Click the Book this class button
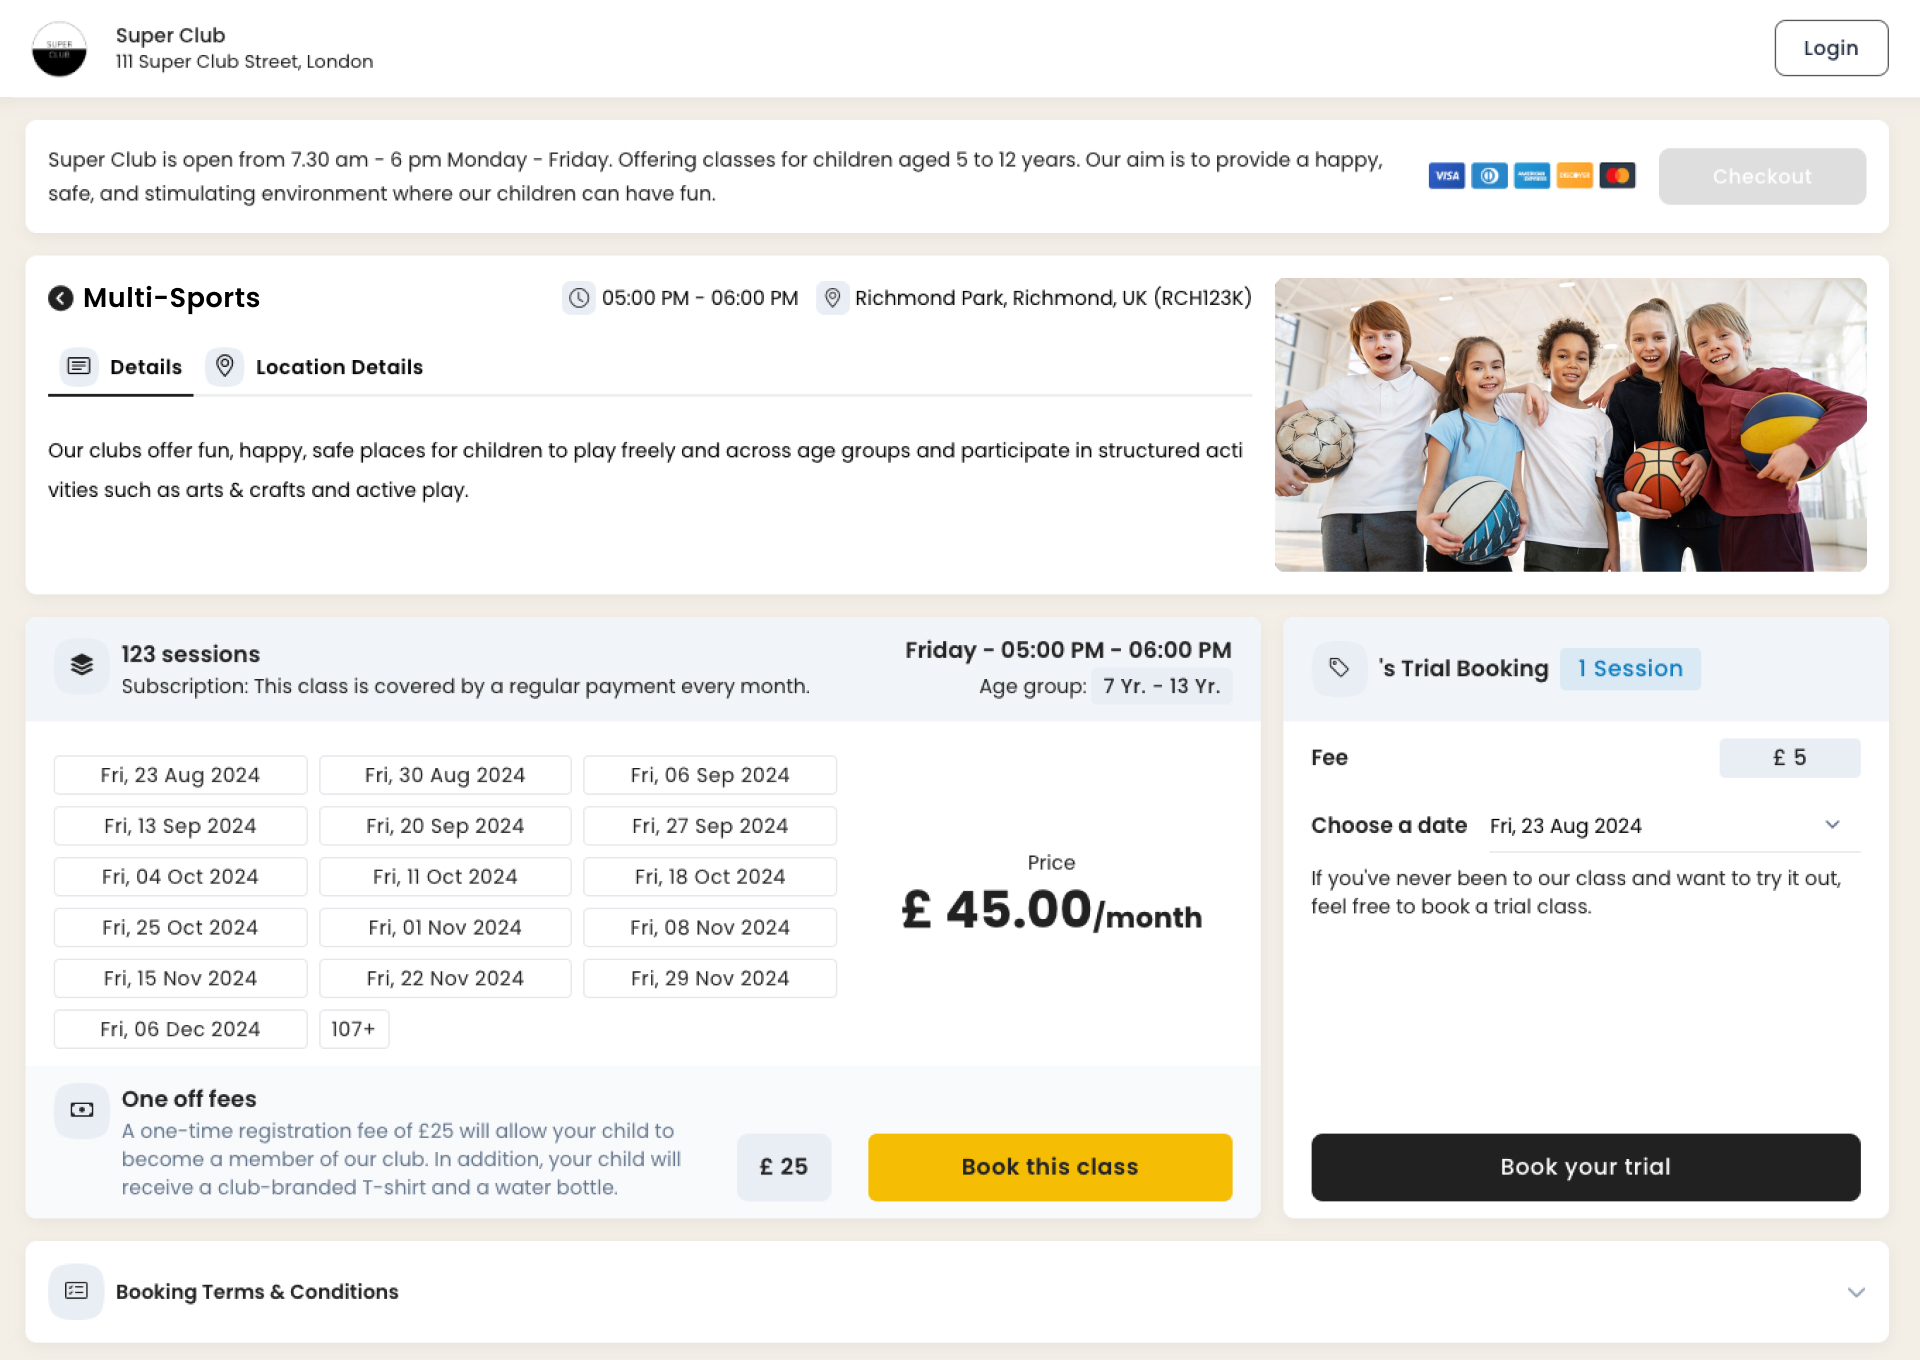This screenshot has width=1920, height=1360. (x=1049, y=1166)
